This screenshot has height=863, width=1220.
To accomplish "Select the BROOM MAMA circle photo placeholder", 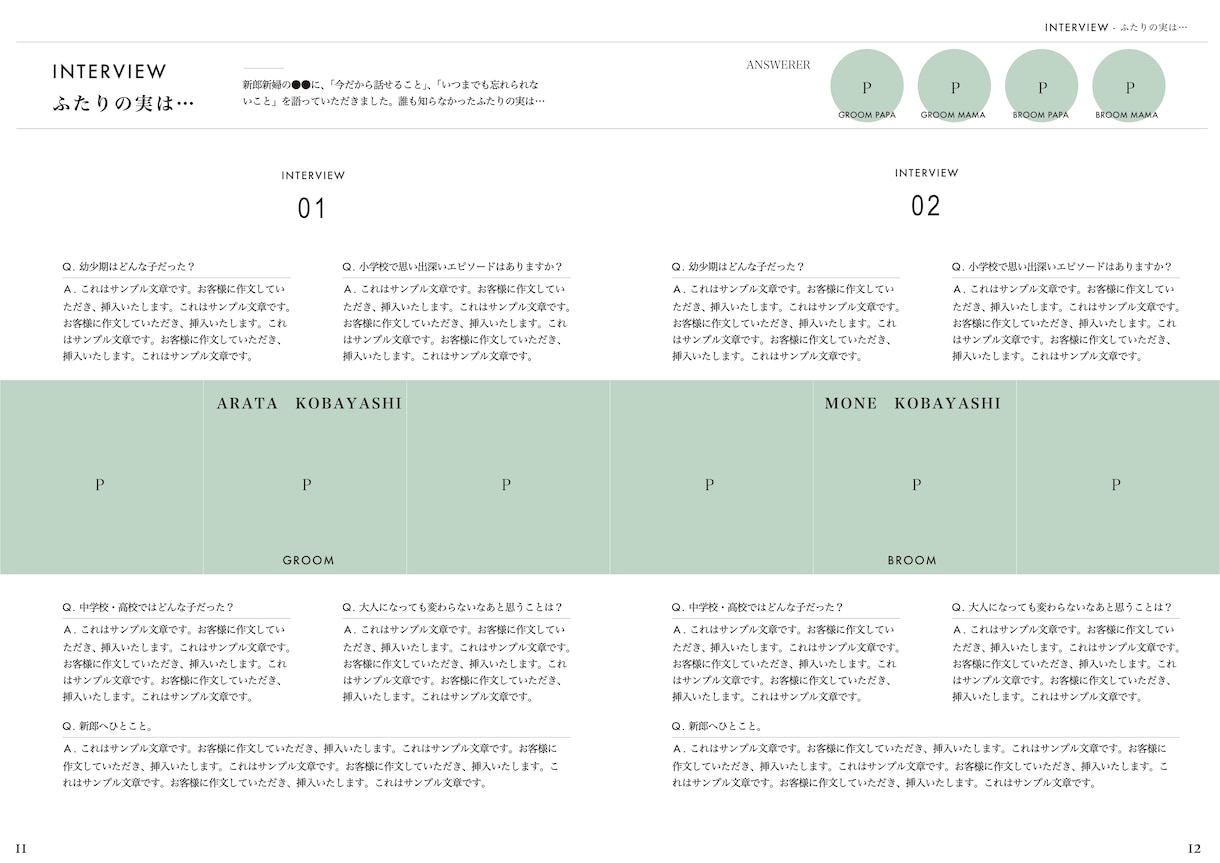I will pyautogui.click(x=1128, y=86).
